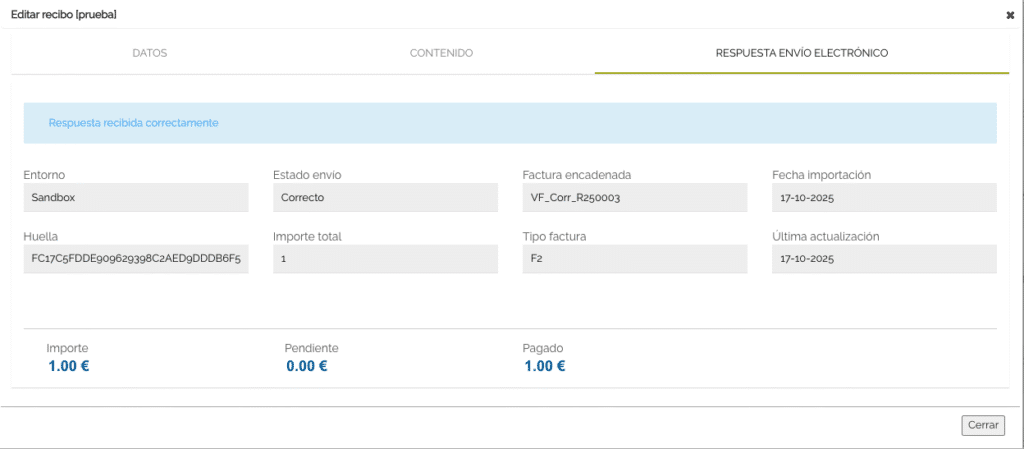1024x449 pixels.
Task: Select the RESPUESTA ENVÍO ELECTRÓNICO tab
Action: click(x=801, y=53)
